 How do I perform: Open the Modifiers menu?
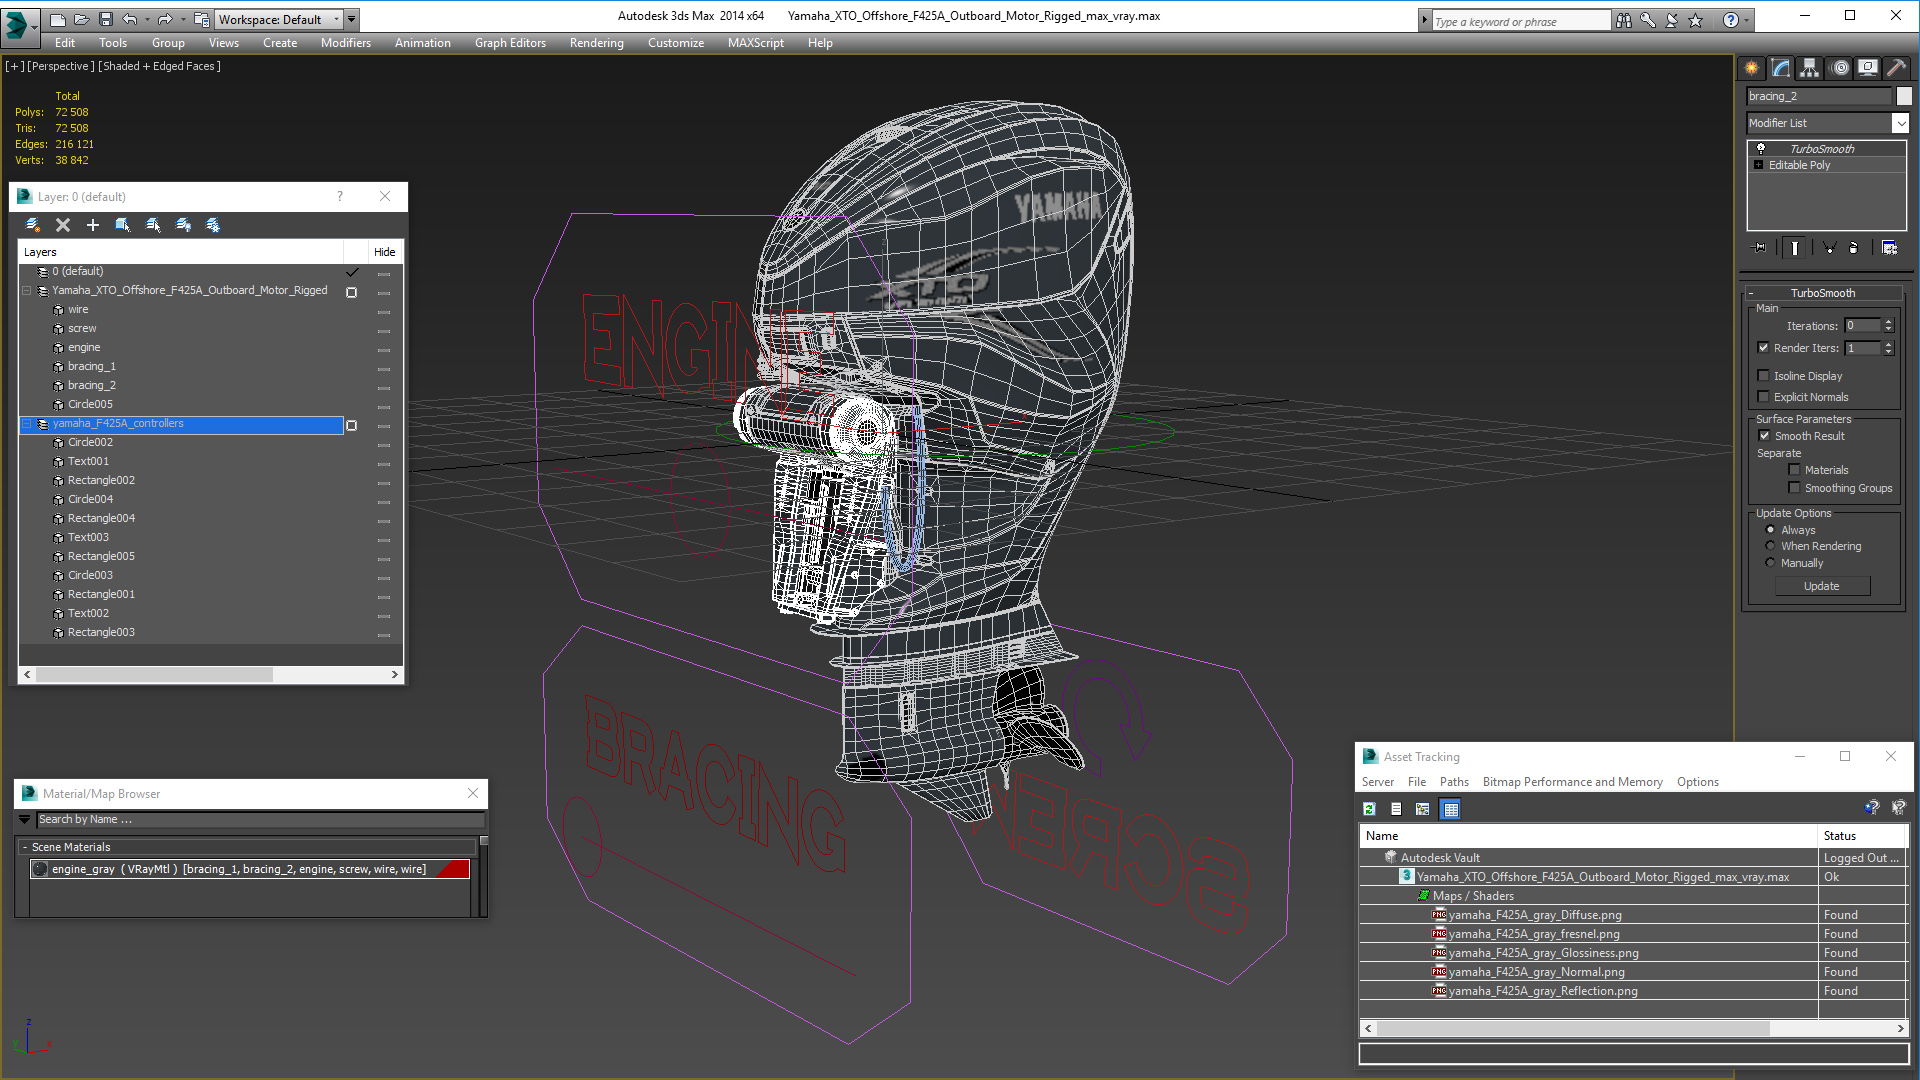(346, 43)
